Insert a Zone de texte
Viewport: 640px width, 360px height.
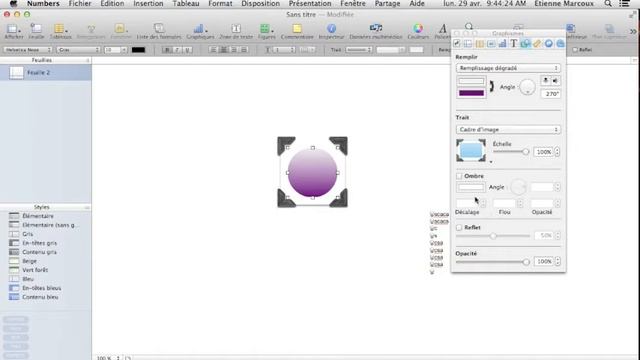pos(236,31)
